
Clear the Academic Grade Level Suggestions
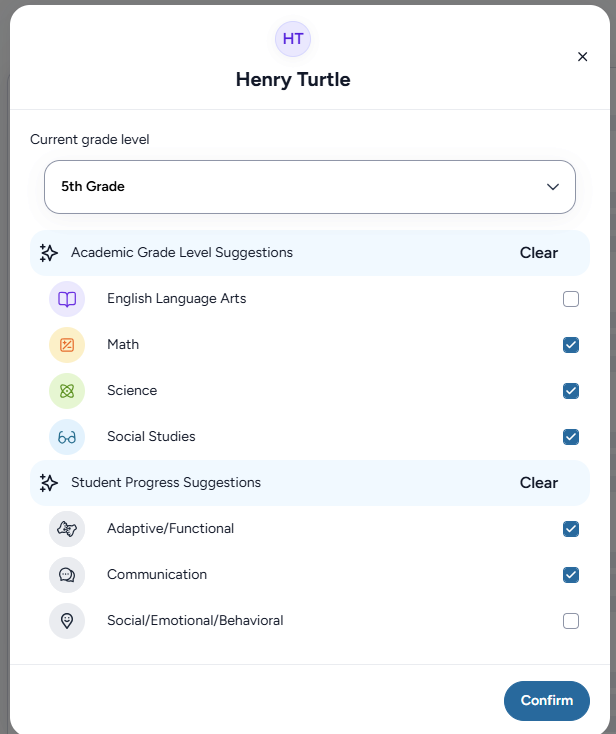point(539,253)
